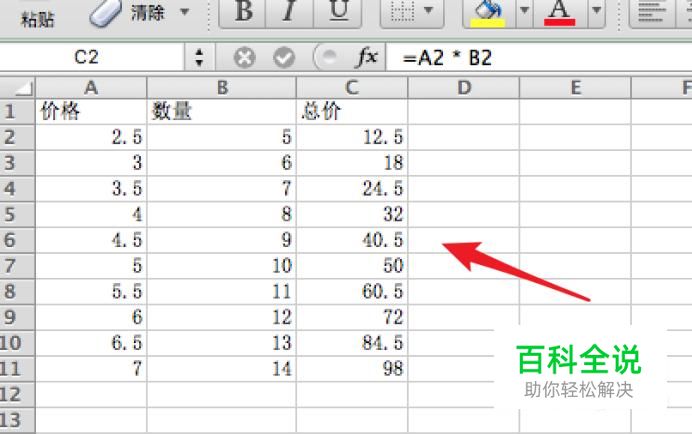Select column C header

pos(352,87)
